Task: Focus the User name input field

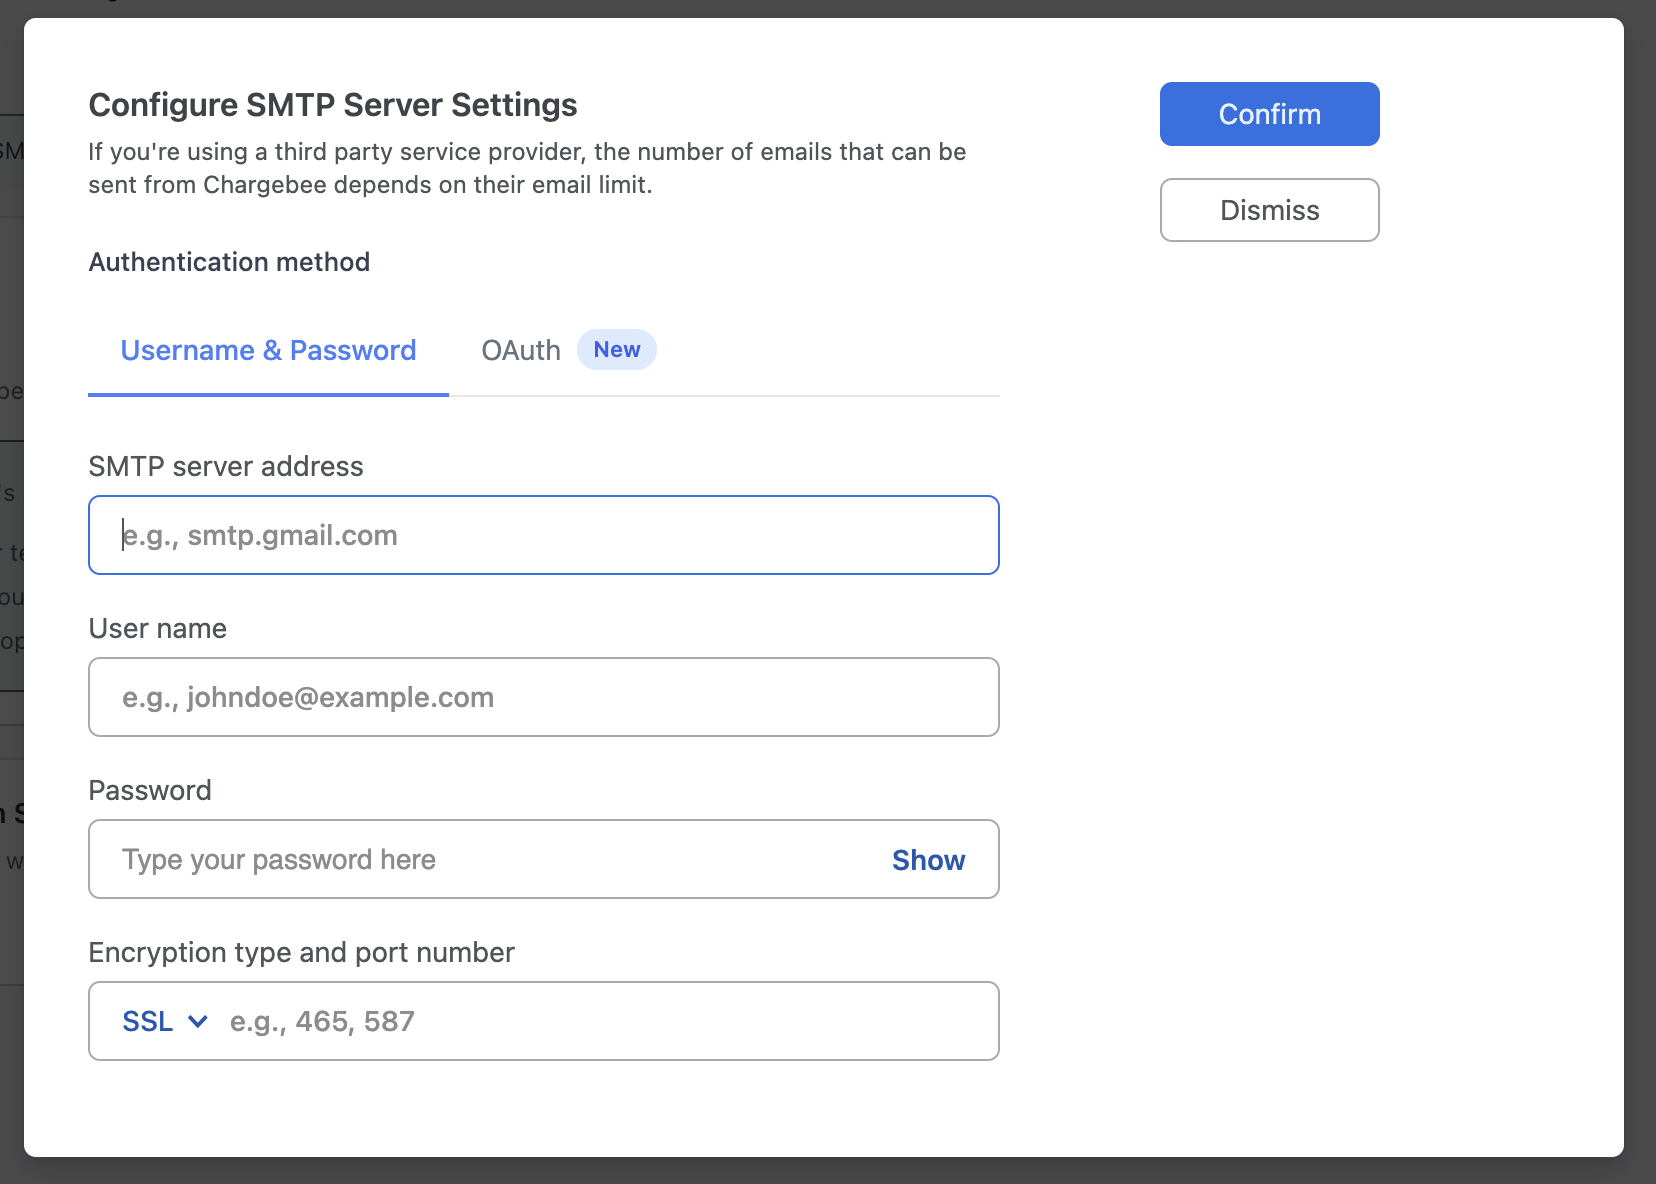Action: pyautogui.click(x=543, y=697)
